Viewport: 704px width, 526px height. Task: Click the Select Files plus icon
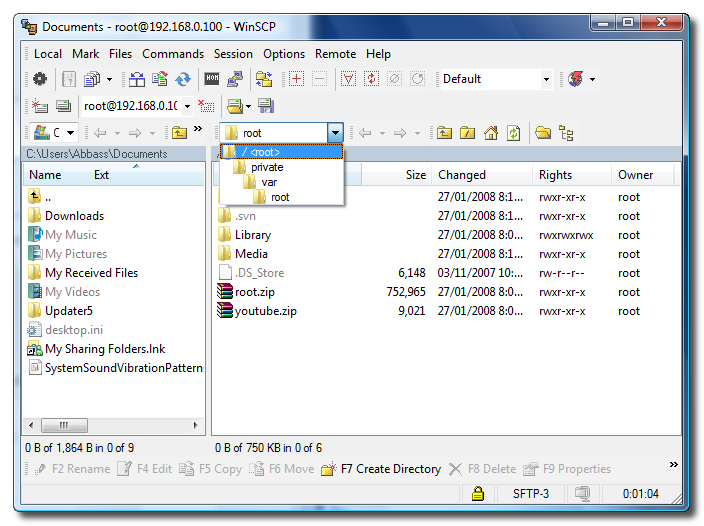[296, 79]
